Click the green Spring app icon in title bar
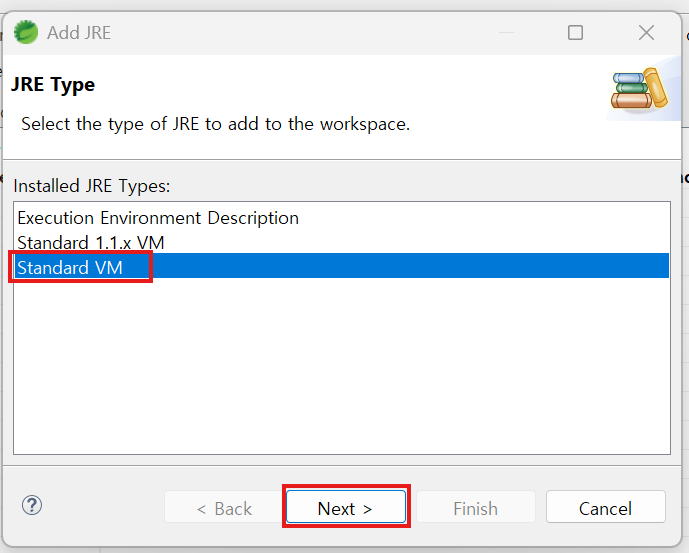This screenshot has width=689, height=553. point(26,32)
